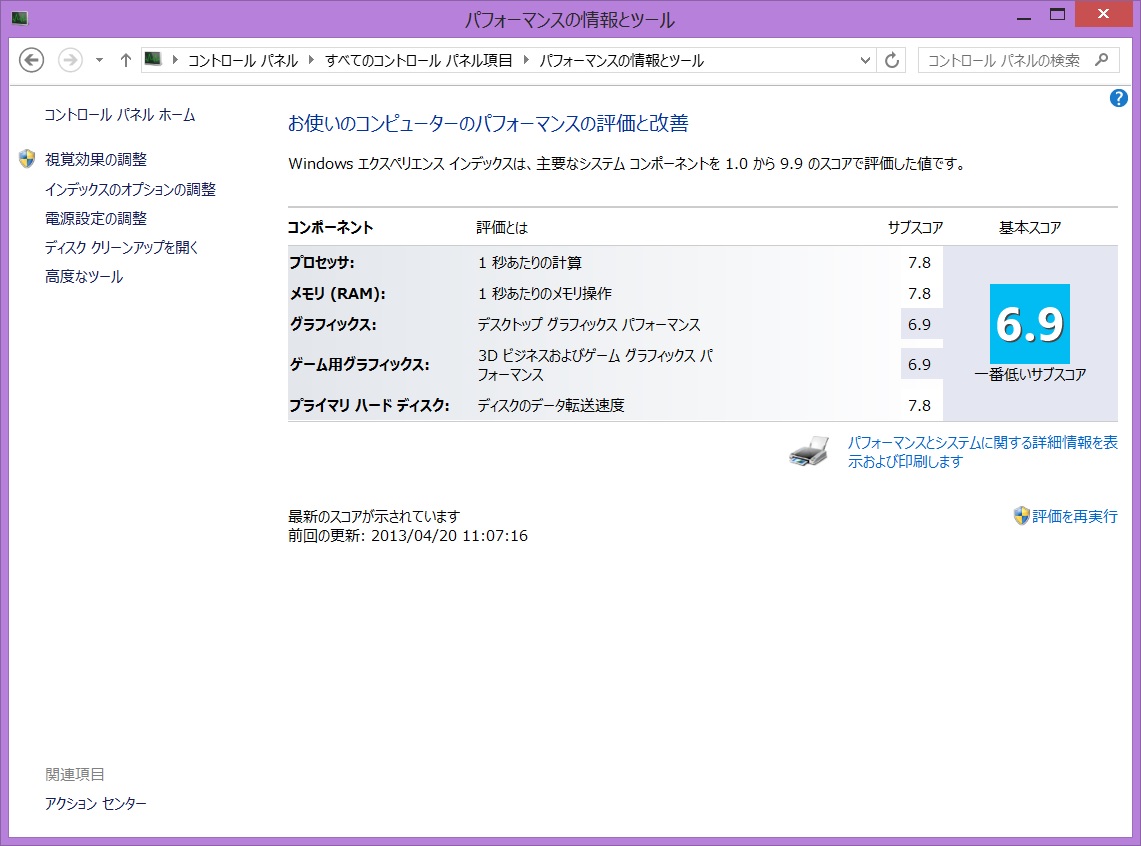The height and width of the screenshot is (846, 1141).
Task: Click the ゲーム用グラフィックス subscore 6.9
Action: click(919, 364)
